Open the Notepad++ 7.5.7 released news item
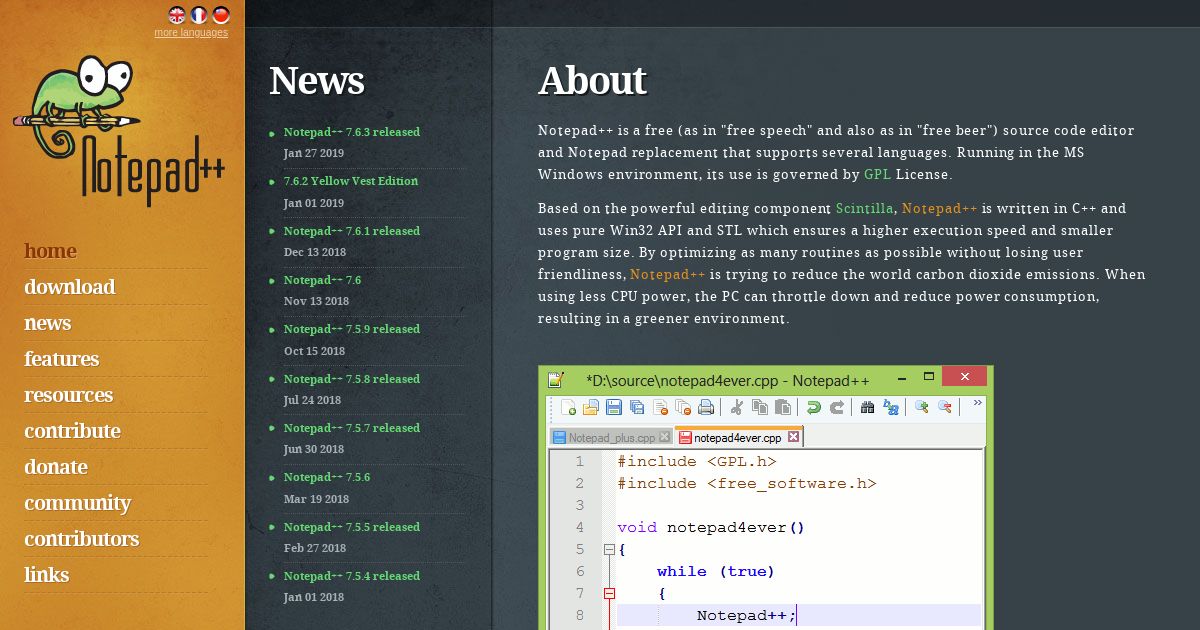This screenshot has width=1200, height=630. (352, 428)
